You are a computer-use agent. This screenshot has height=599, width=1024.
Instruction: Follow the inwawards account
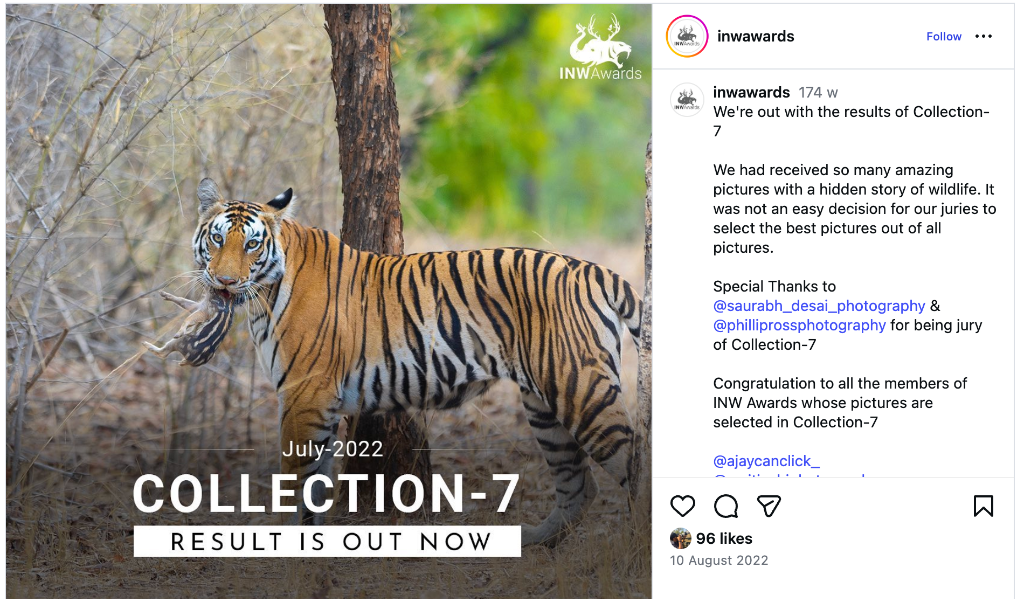pos(943,37)
